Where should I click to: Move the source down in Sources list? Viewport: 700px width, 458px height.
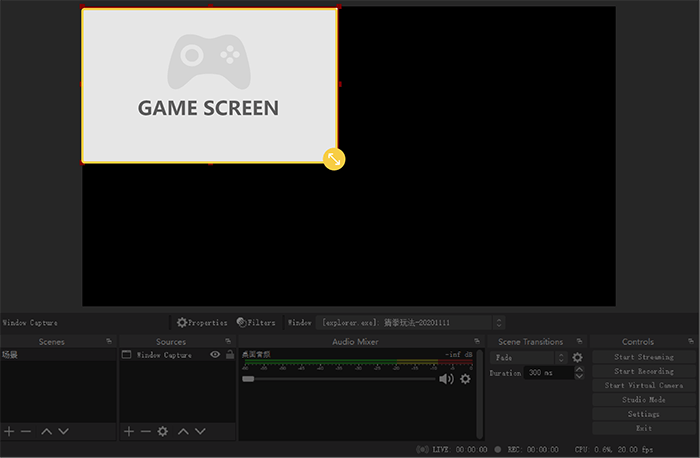[201, 431]
